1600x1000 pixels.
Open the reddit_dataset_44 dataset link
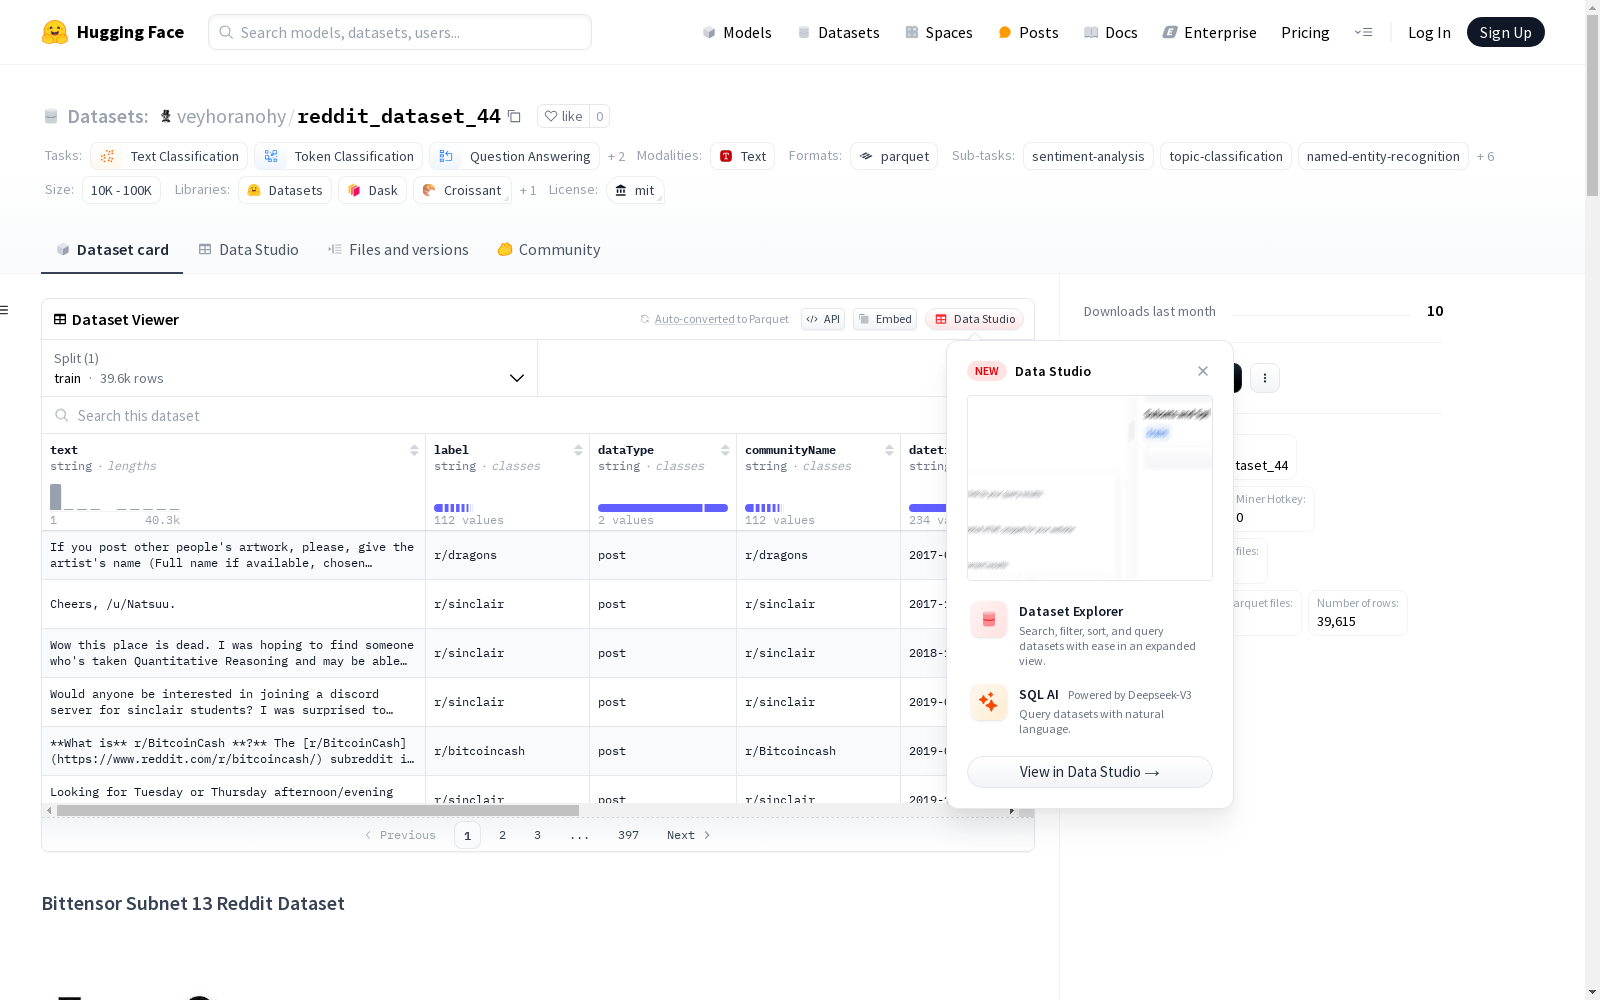point(399,116)
